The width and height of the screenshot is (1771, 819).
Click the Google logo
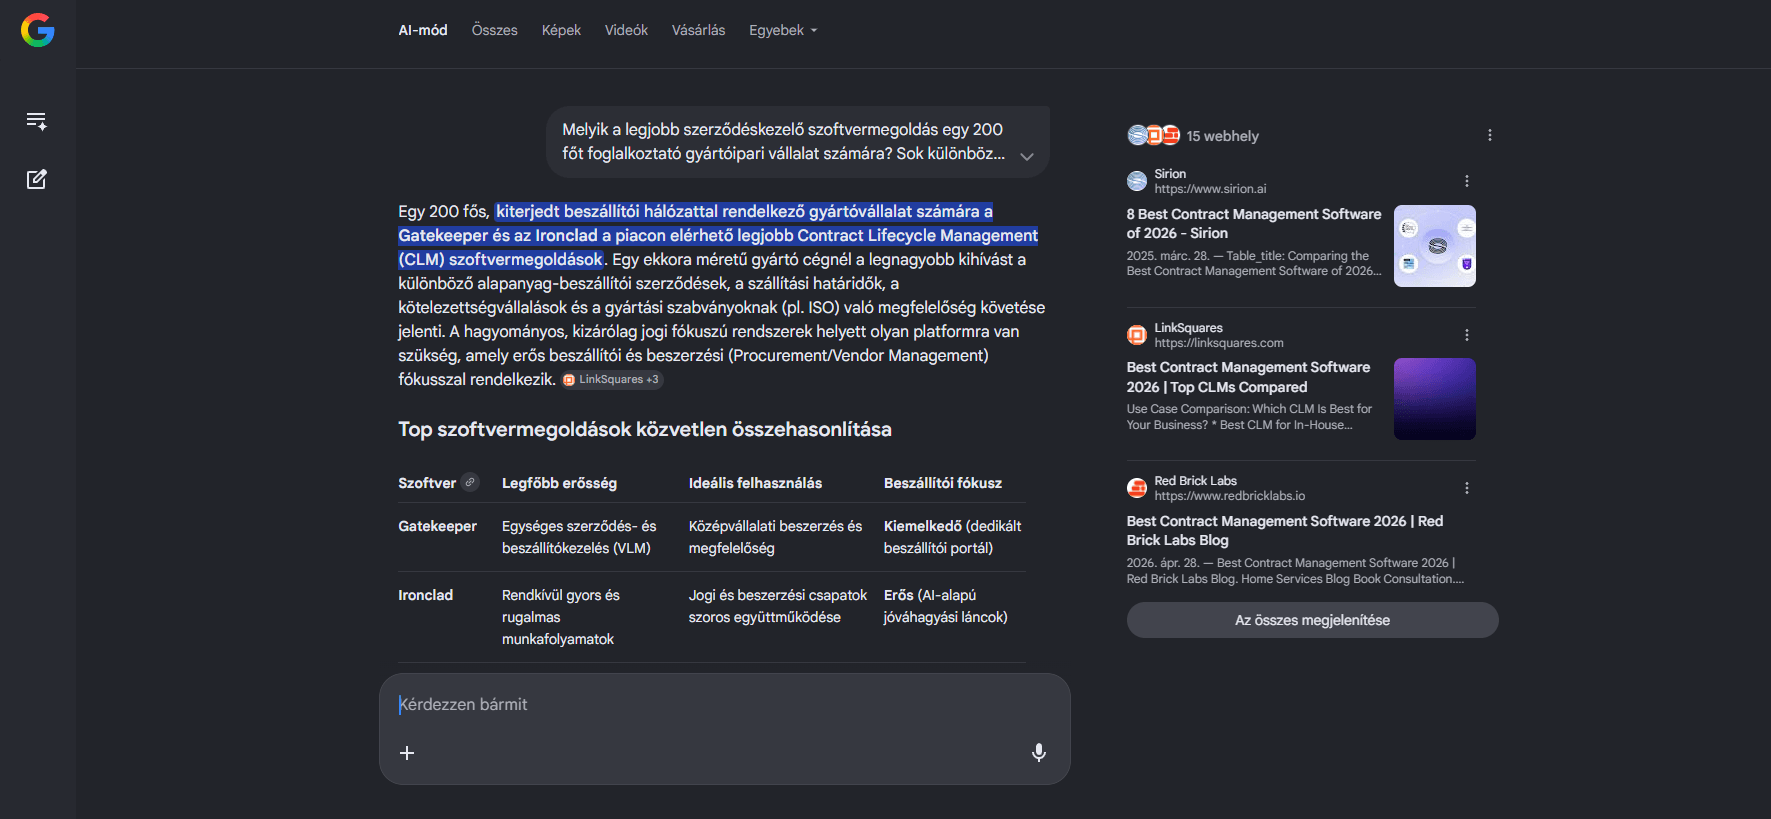(37, 30)
